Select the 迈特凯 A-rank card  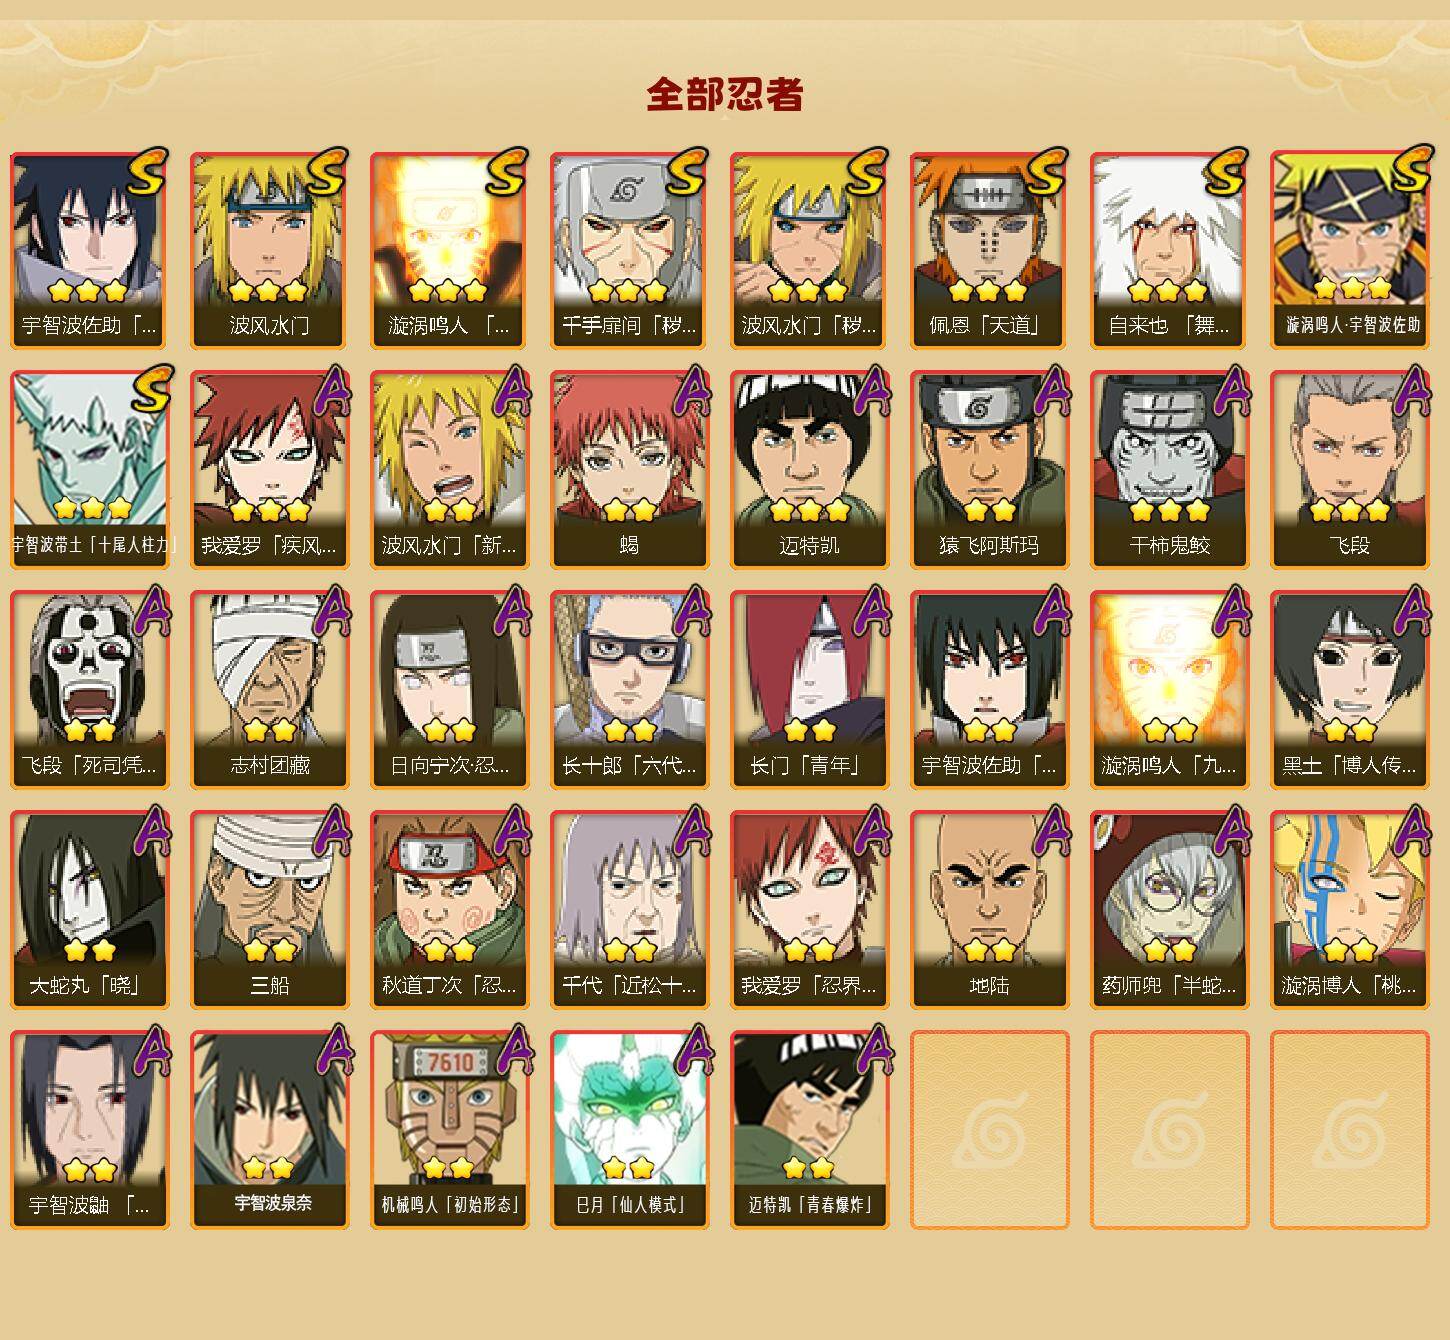pyautogui.click(x=809, y=470)
